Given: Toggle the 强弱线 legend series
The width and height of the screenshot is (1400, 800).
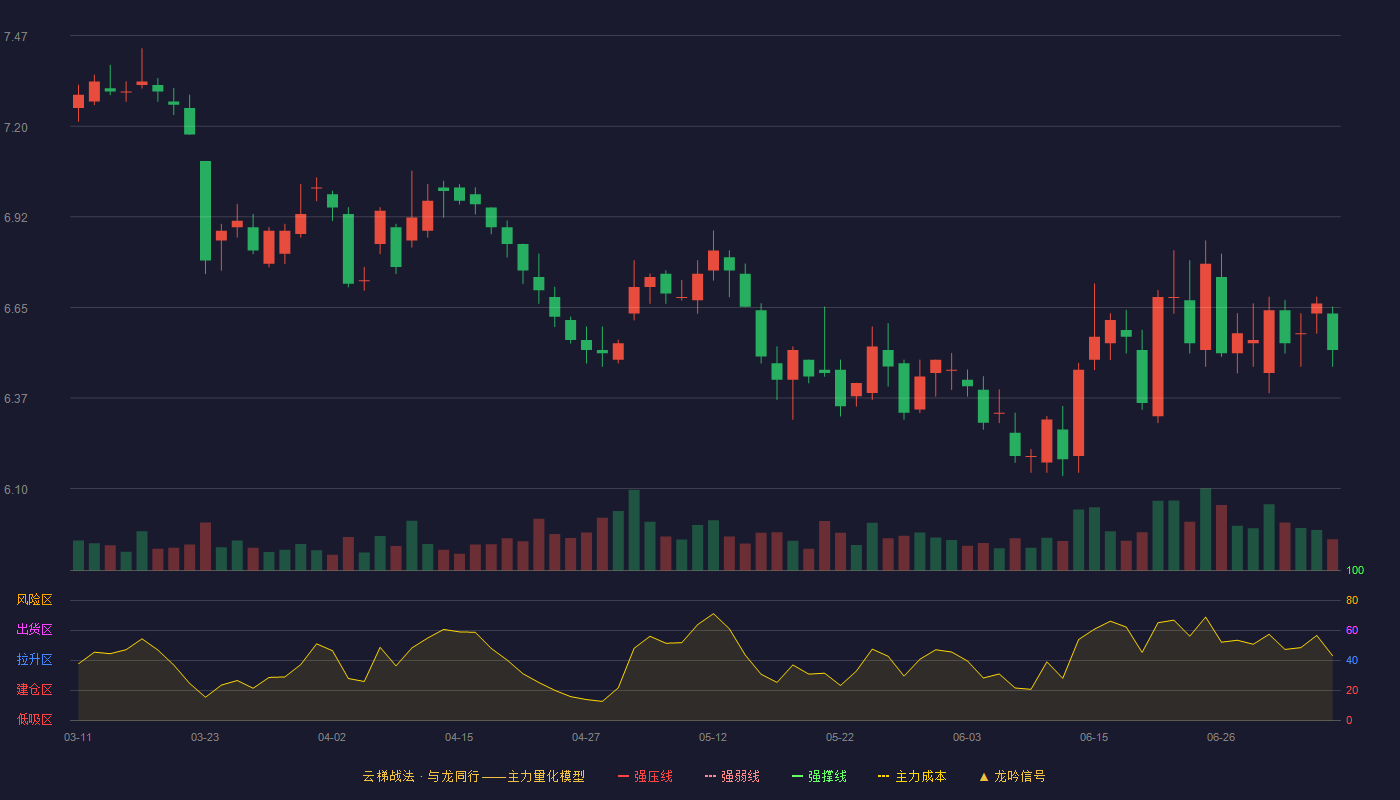Looking at the screenshot, I should pyautogui.click(x=732, y=776).
